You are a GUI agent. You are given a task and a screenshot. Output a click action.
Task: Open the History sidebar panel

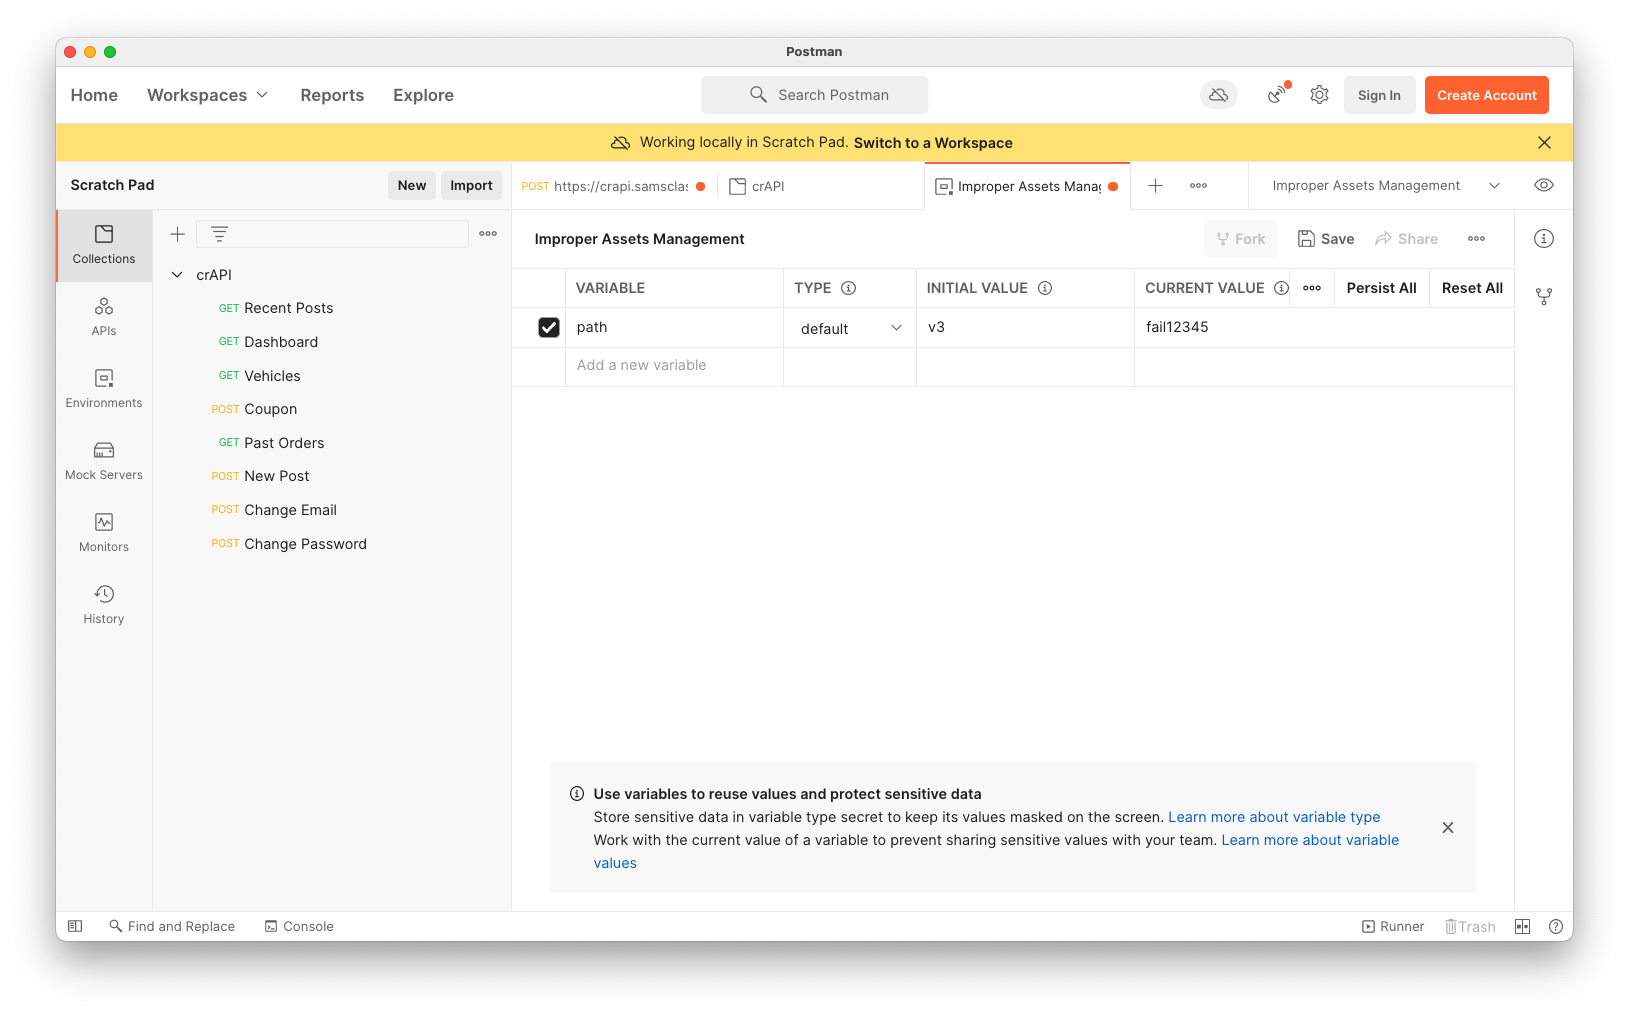point(104,605)
